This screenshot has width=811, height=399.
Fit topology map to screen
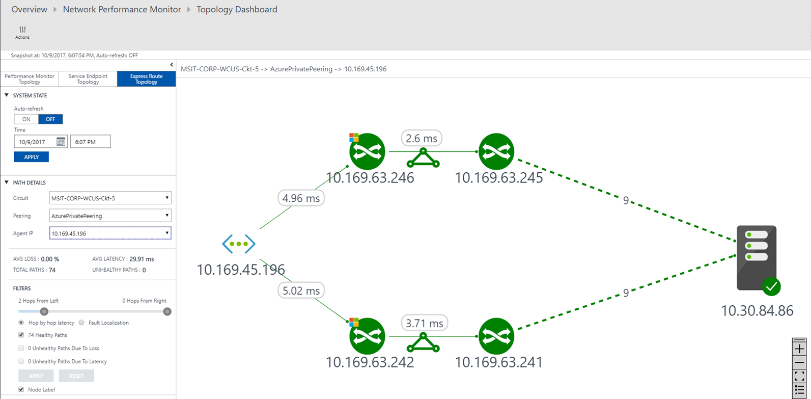tap(799, 376)
